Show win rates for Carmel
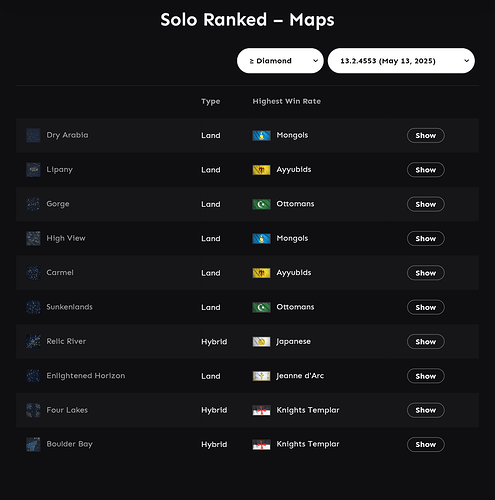The image size is (495, 500). [426, 273]
